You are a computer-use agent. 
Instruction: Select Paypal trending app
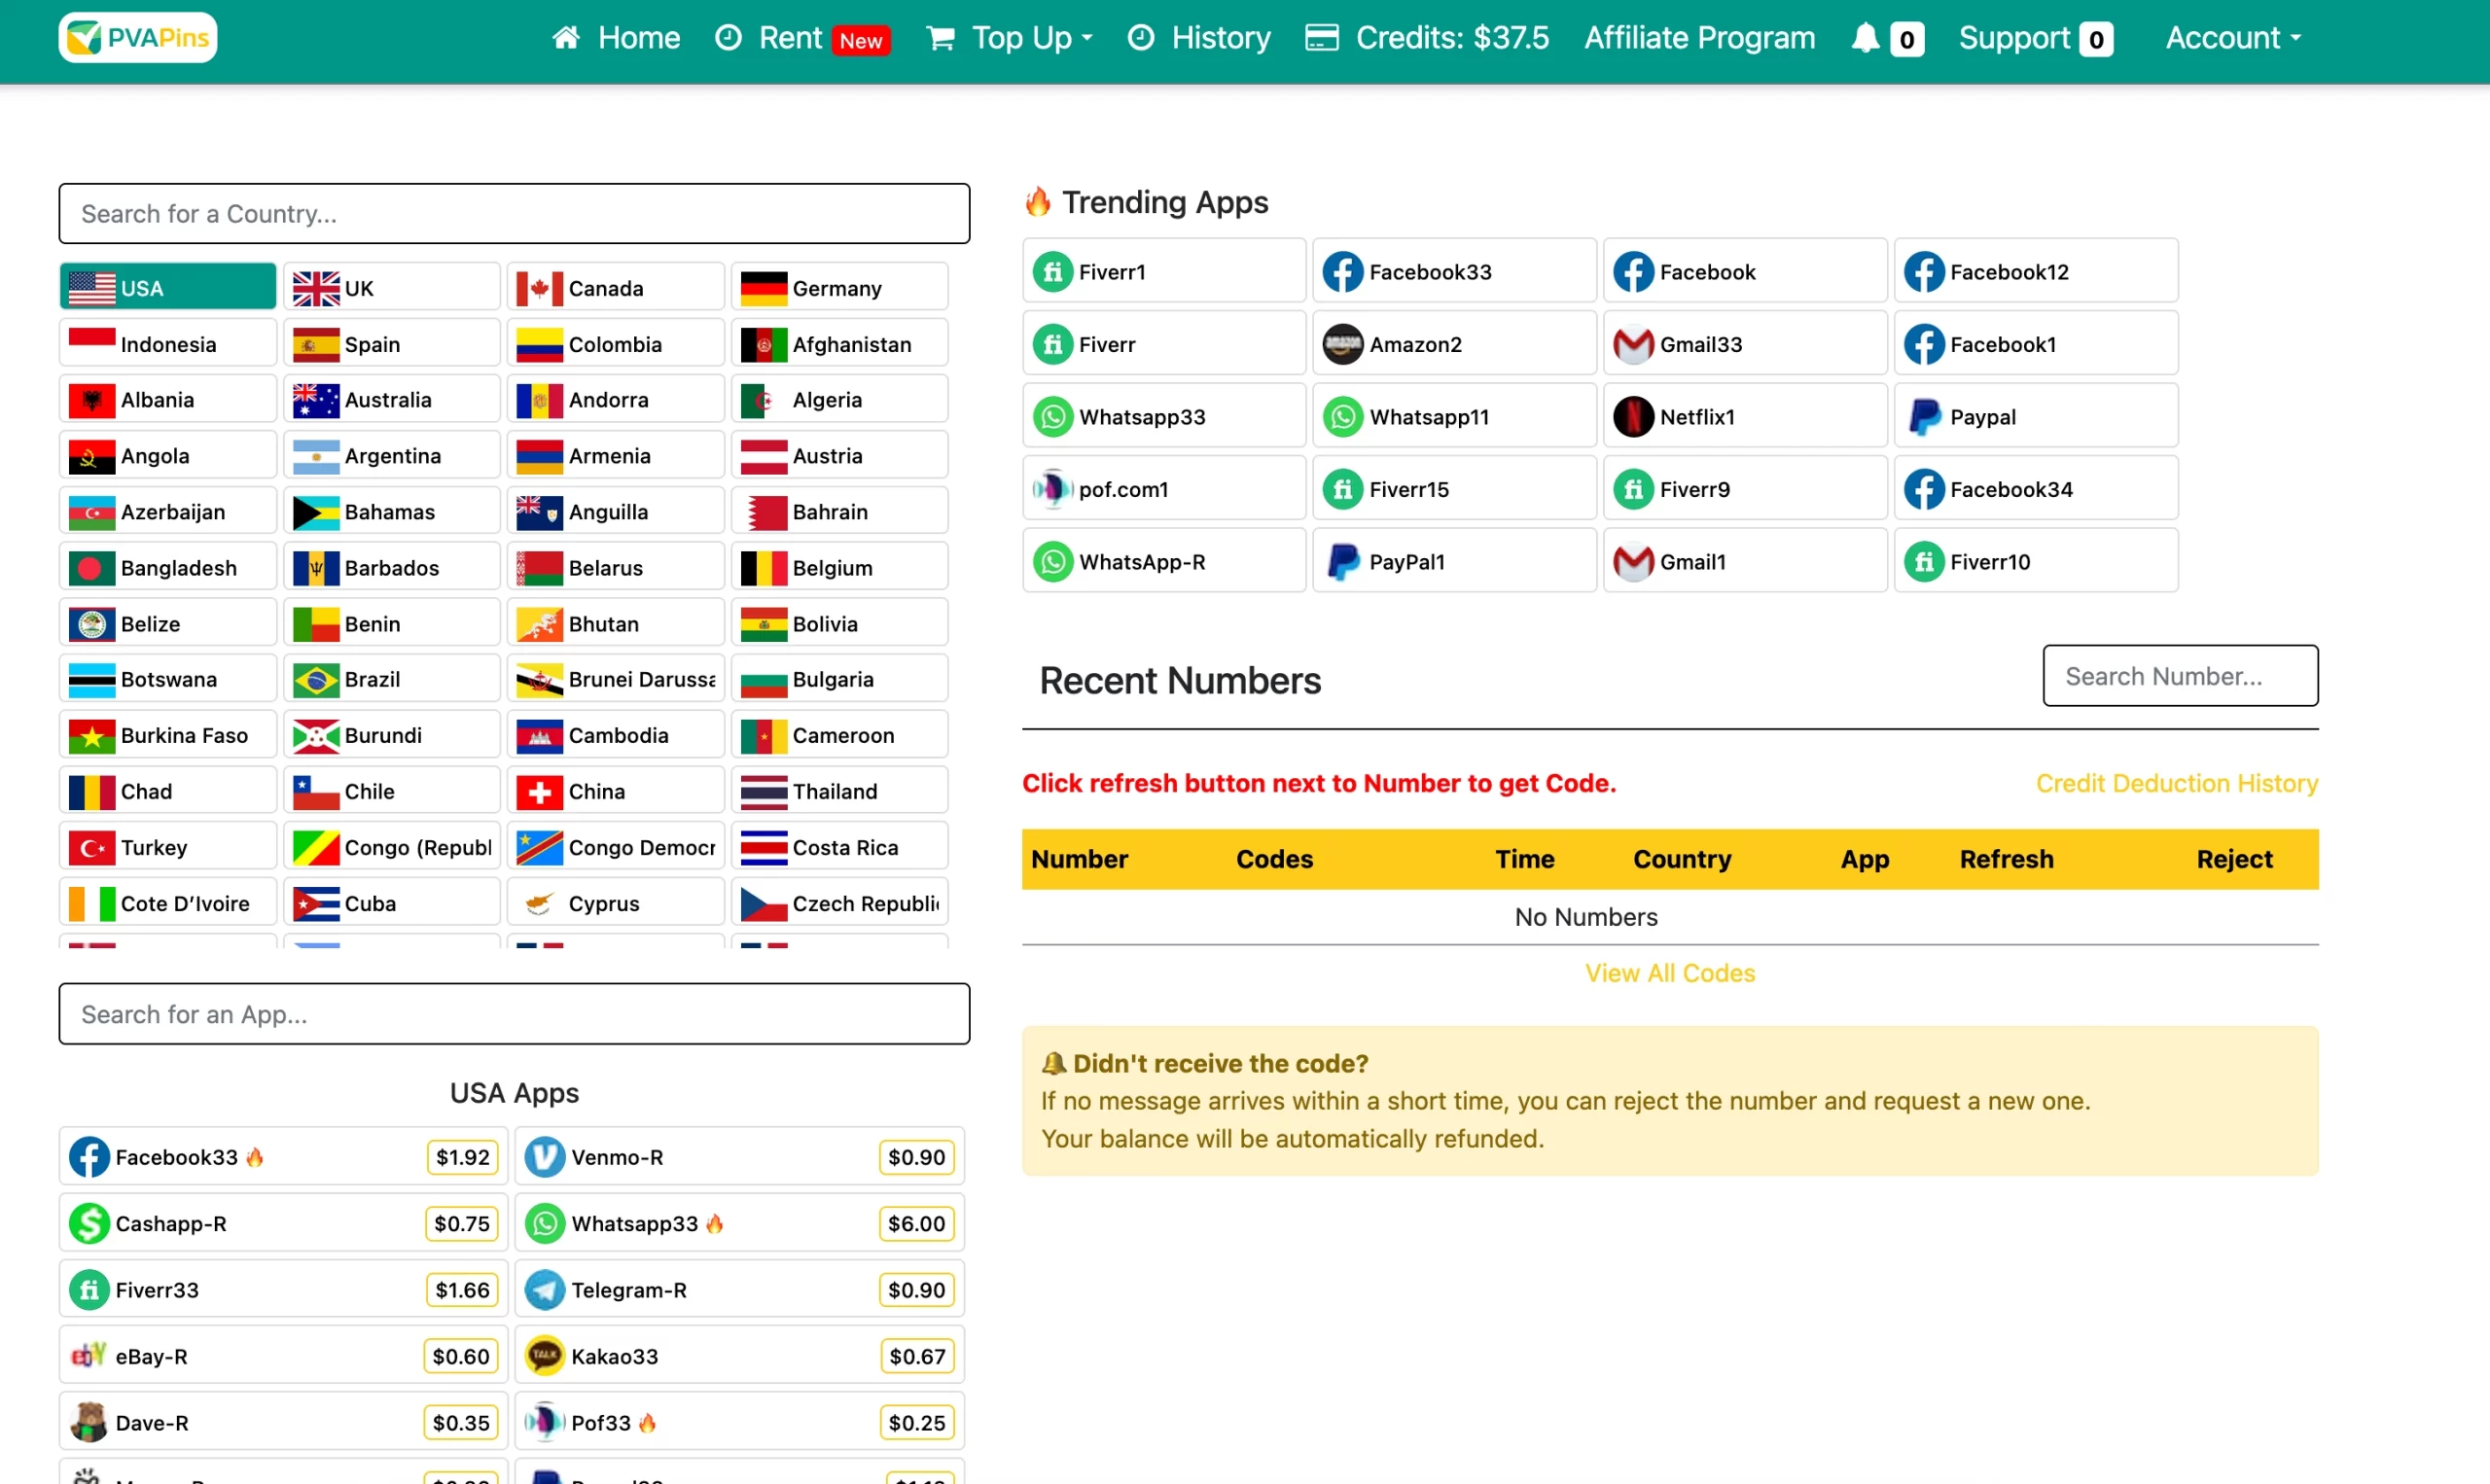(2036, 416)
